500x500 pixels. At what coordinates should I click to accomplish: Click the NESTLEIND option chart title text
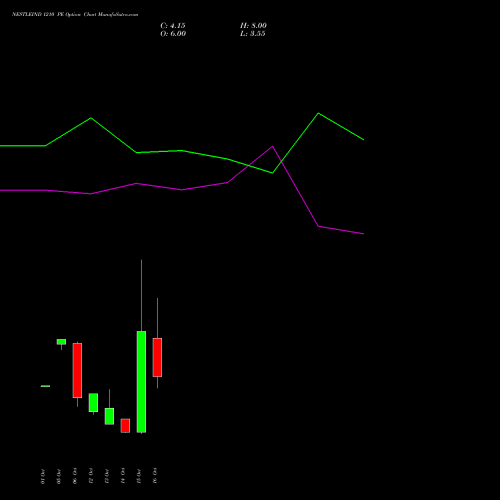[75, 15]
